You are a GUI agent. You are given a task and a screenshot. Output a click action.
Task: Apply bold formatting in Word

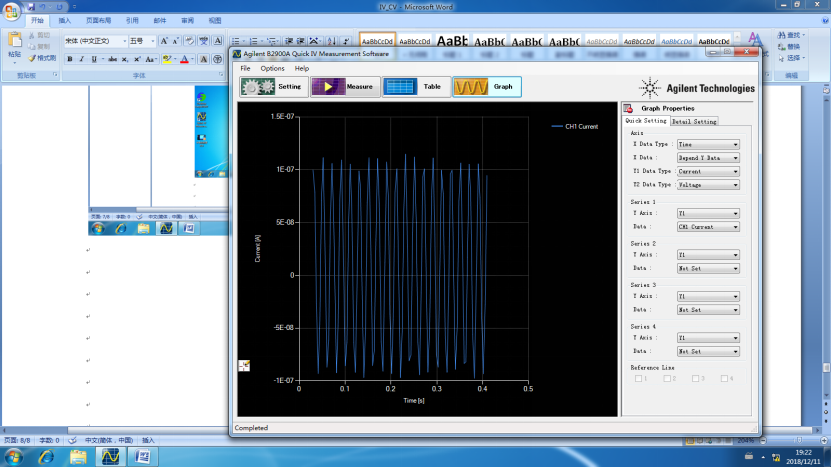[x=69, y=59]
